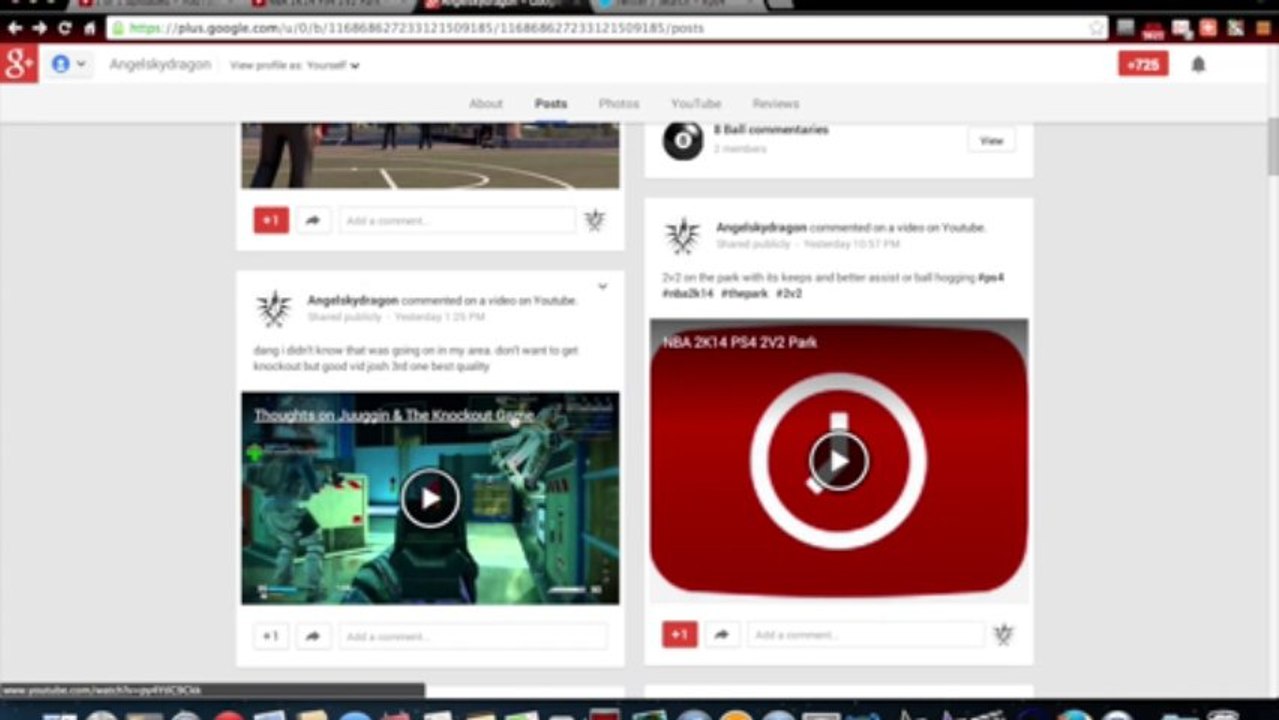This screenshot has height=720, width=1279.
Task: Open the notifications bell
Action: point(1198,65)
